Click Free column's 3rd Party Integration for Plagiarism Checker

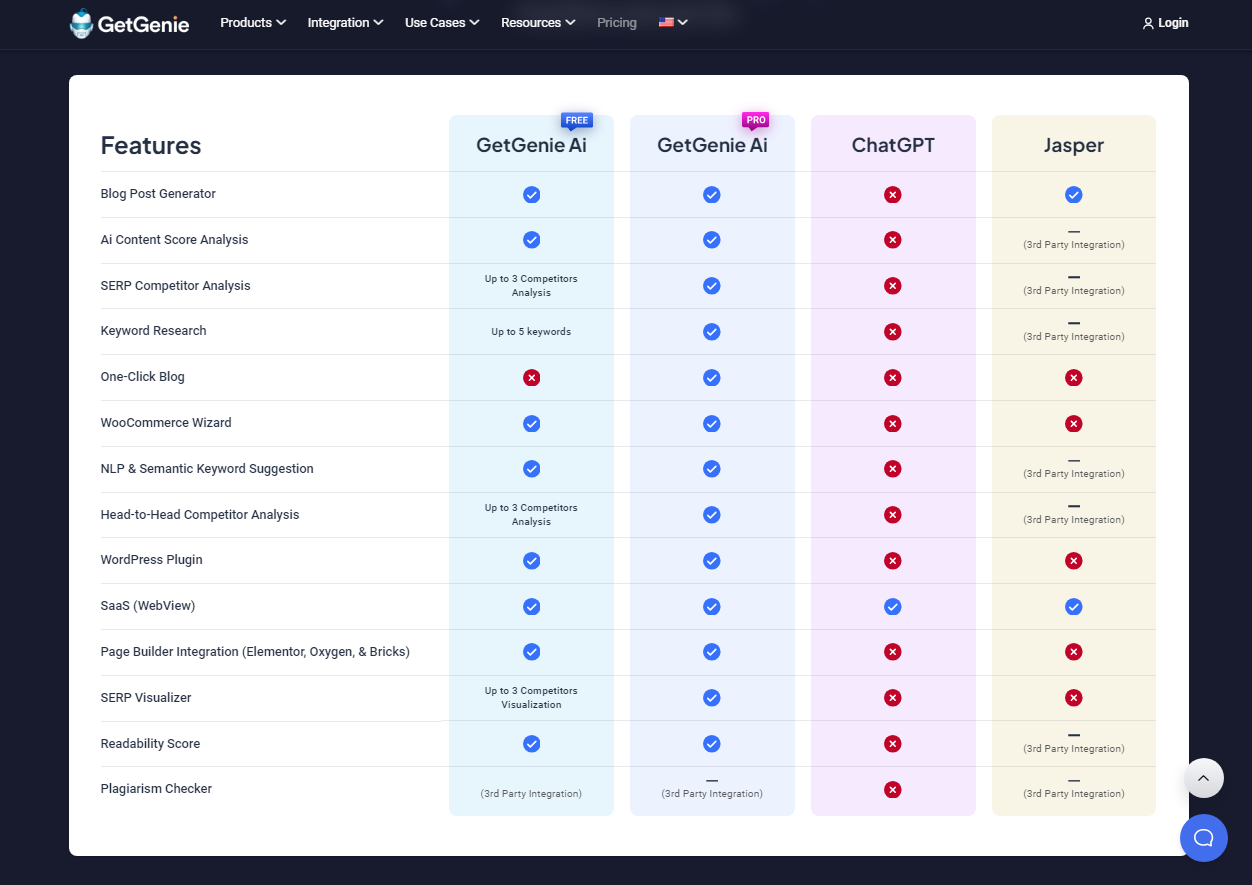[x=531, y=794]
